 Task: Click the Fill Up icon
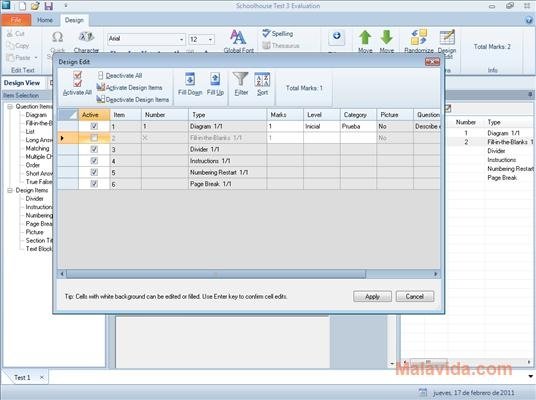pos(215,79)
